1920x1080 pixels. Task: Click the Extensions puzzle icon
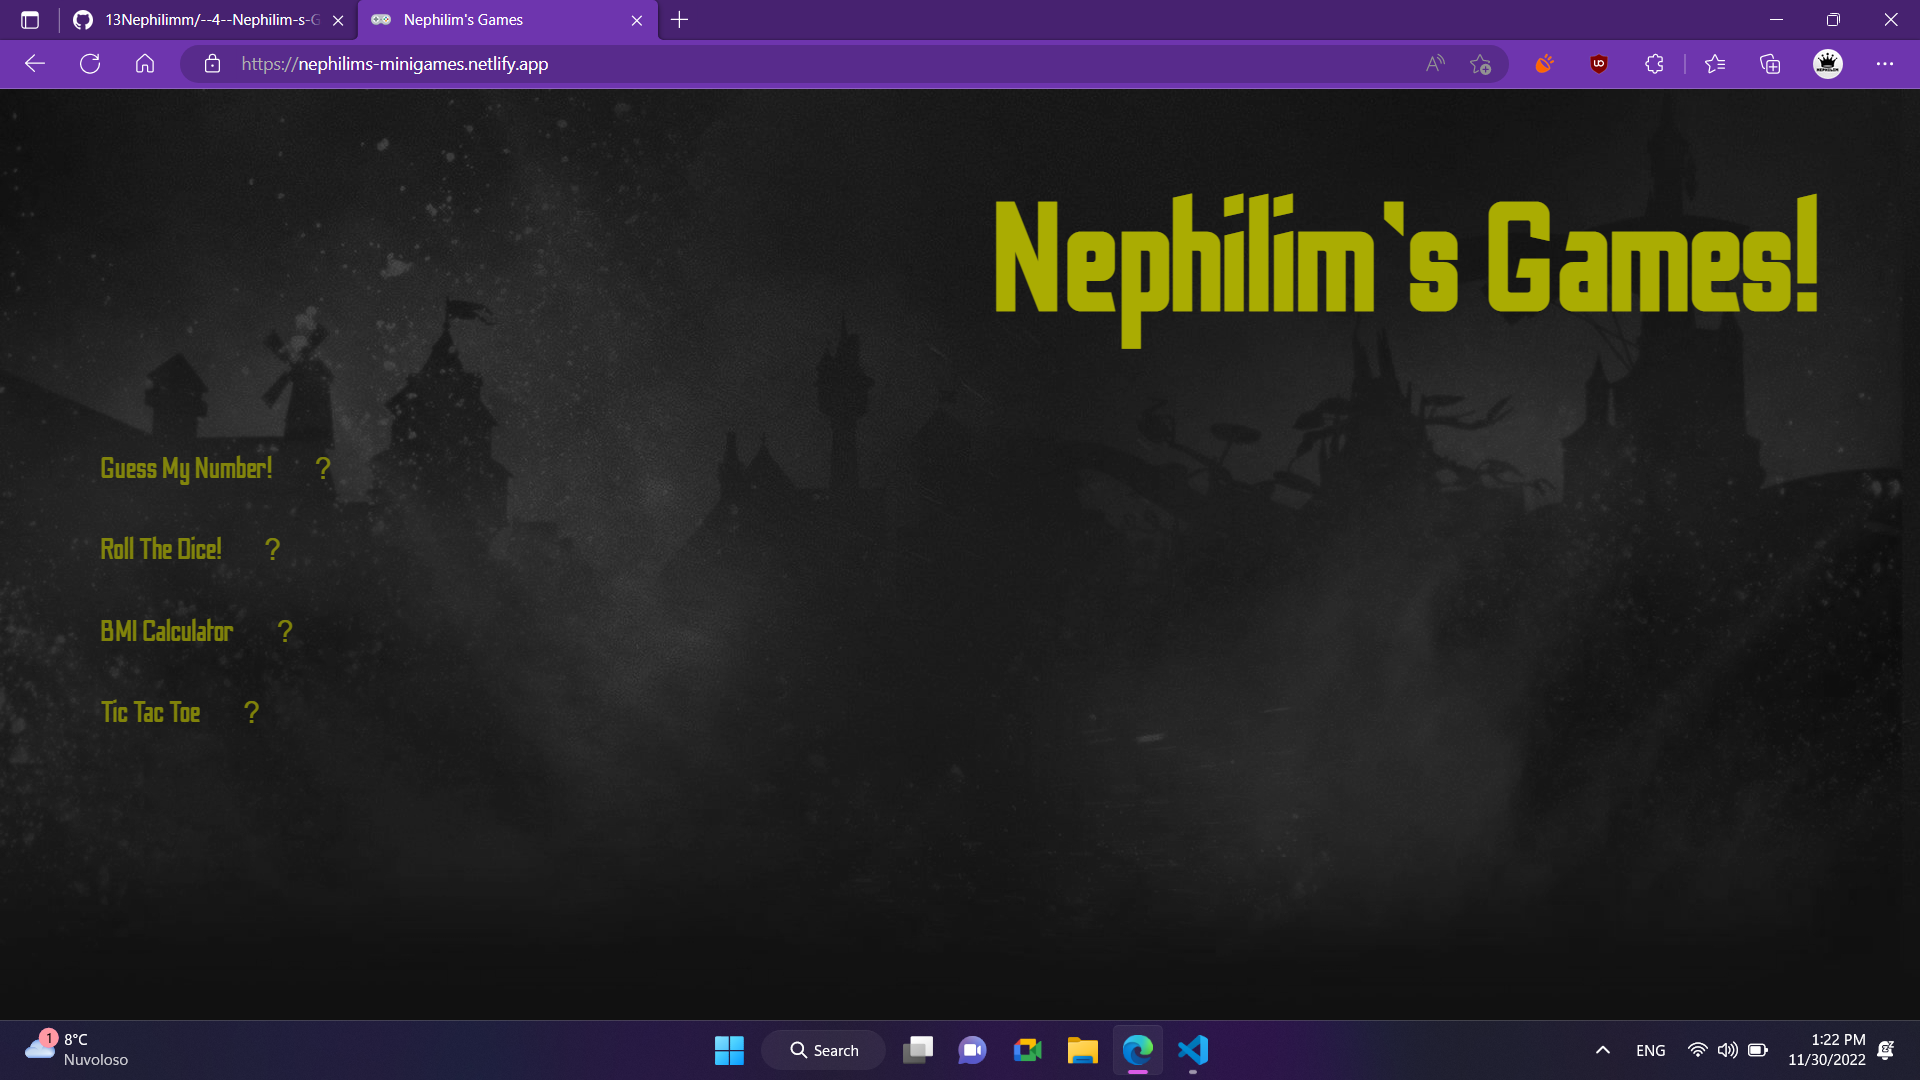coord(1653,63)
